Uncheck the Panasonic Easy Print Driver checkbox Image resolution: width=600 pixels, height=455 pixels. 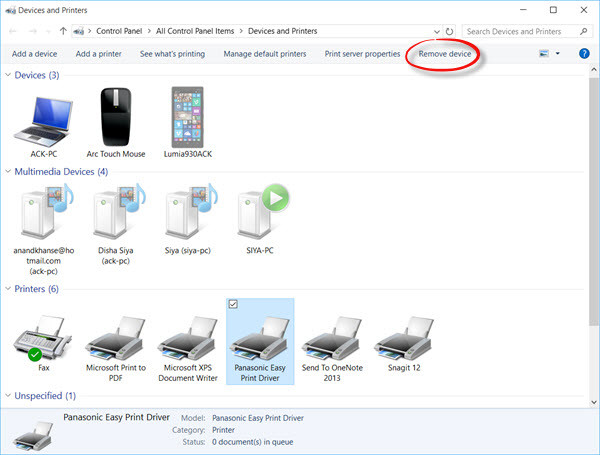pyautogui.click(x=233, y=304)
